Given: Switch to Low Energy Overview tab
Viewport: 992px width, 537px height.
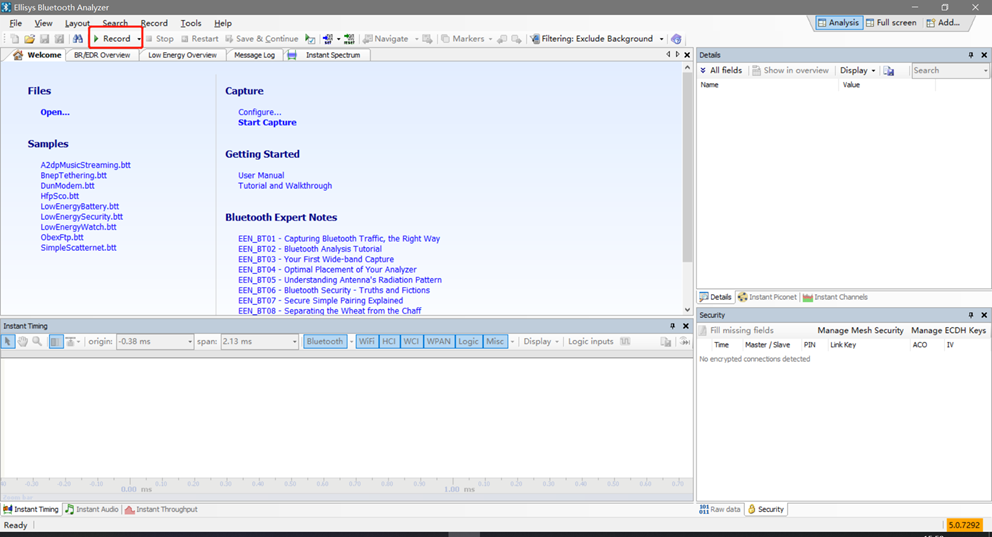Looking at the screenshot, I should (x=182, y=55).
